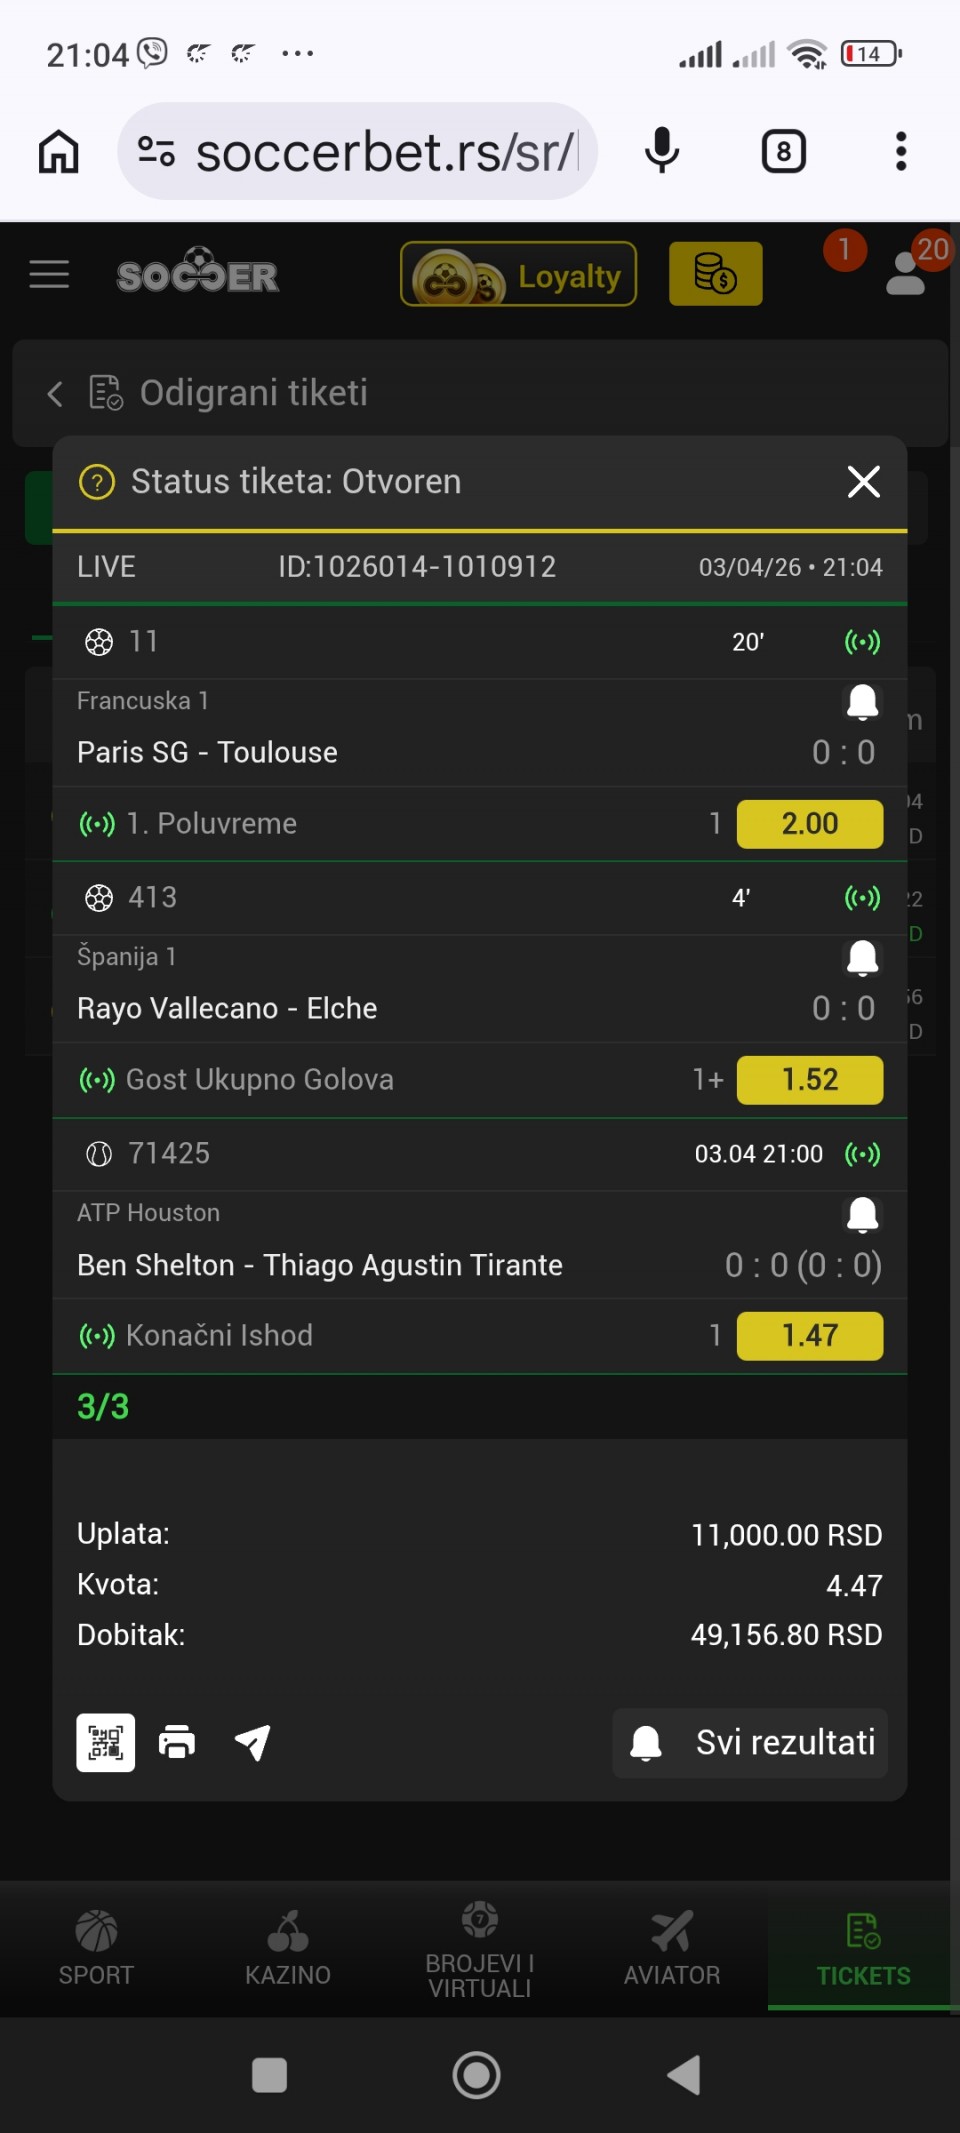
Task: Go back from Odigrani tiketi
Action: coord(55,394)
